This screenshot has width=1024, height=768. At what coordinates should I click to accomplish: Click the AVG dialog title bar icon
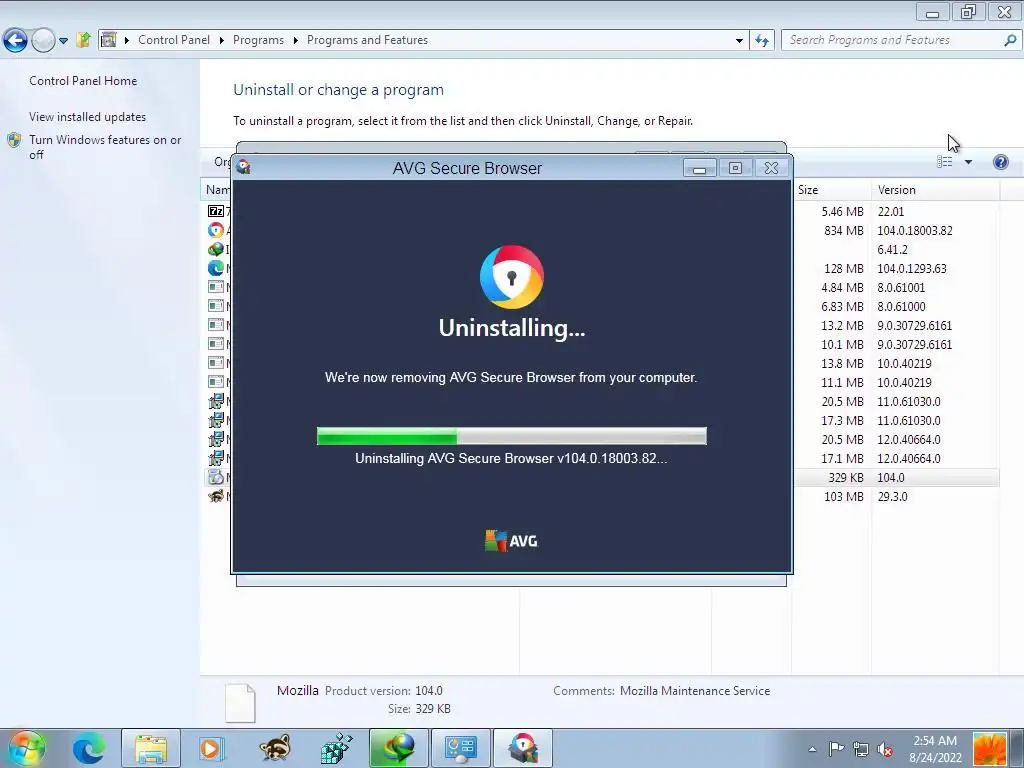point(244,167)
